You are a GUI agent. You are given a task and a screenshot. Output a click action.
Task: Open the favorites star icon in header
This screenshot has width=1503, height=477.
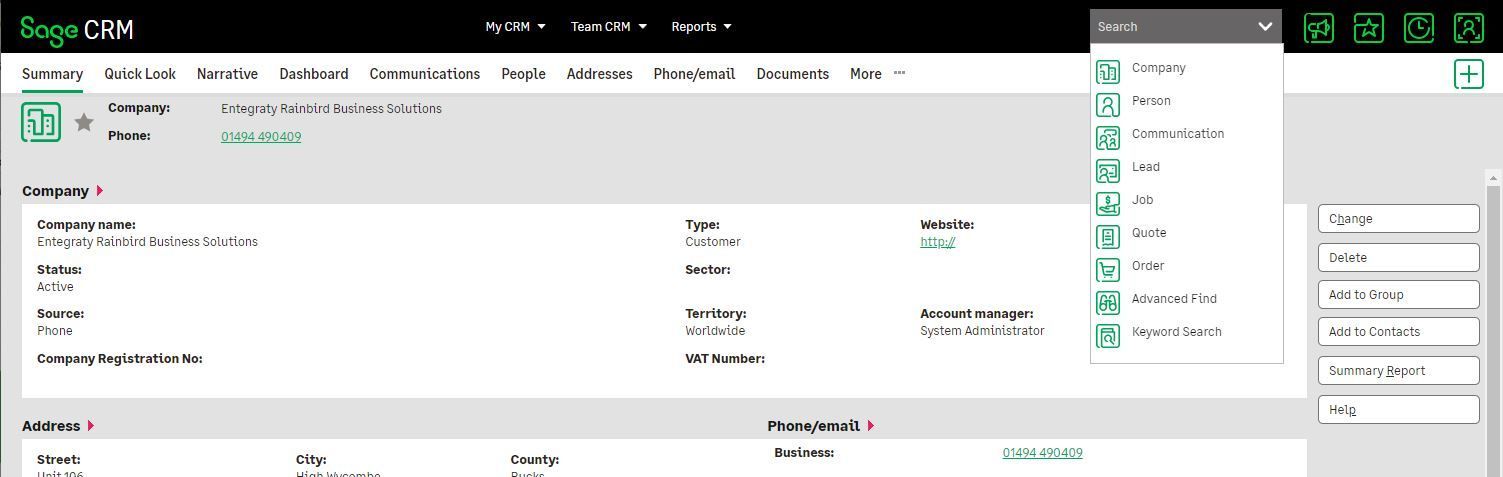[1369, 27]
